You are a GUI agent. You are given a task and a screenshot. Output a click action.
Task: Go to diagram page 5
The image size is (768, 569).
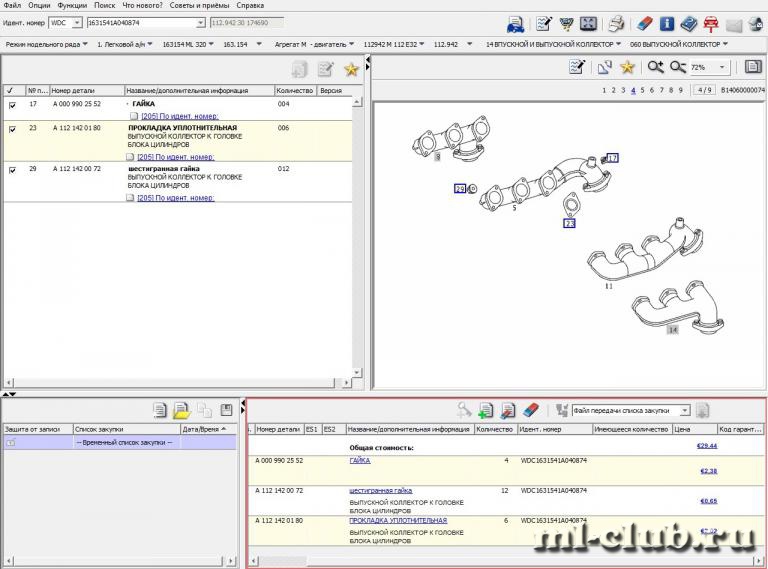click(x=643, y=90)
